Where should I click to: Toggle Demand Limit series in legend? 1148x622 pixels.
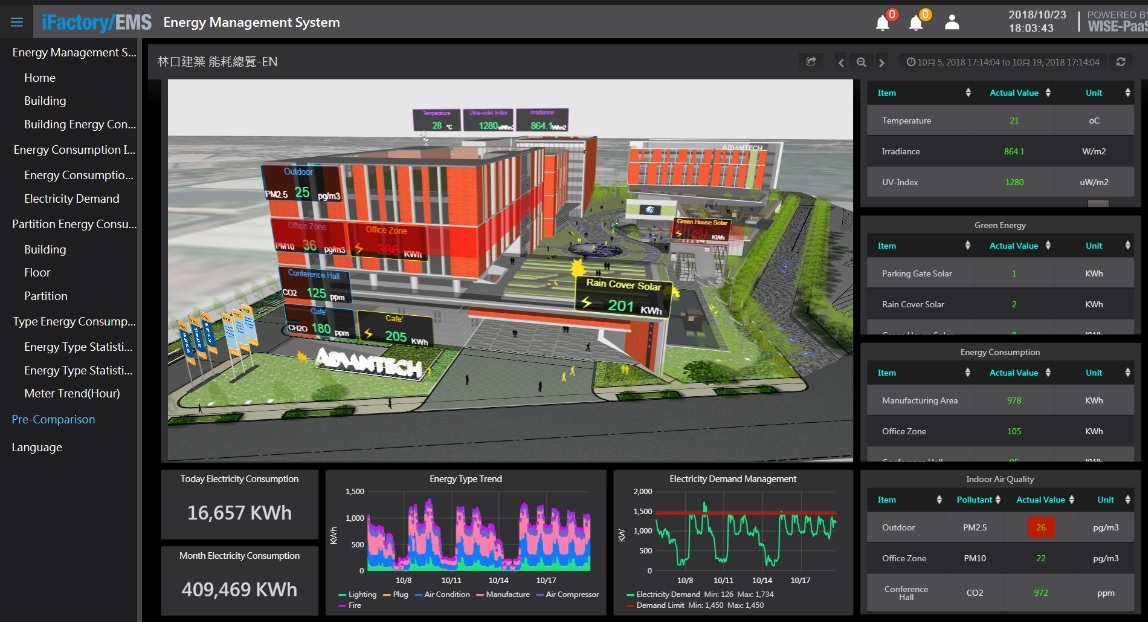pos(655,605)
